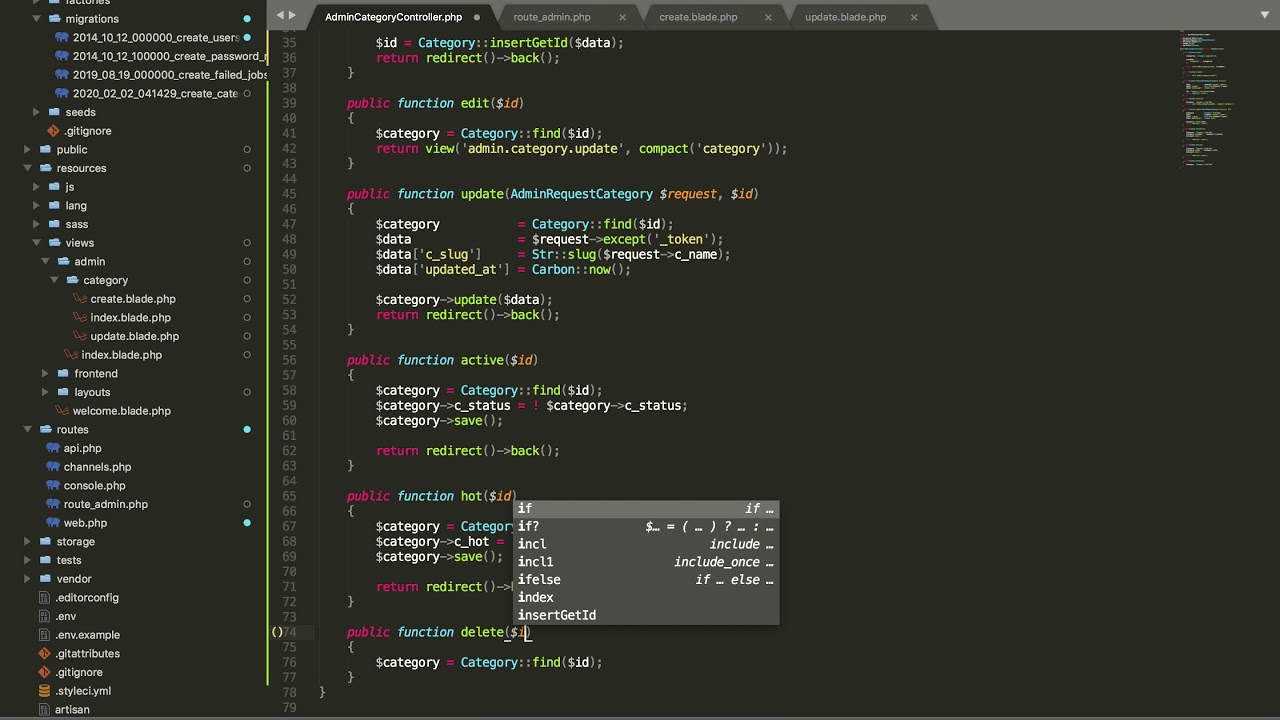Click the blade icon of index.blade.php inside category folder
This screenshot has width=1280, height=720.
coord(81,318)
